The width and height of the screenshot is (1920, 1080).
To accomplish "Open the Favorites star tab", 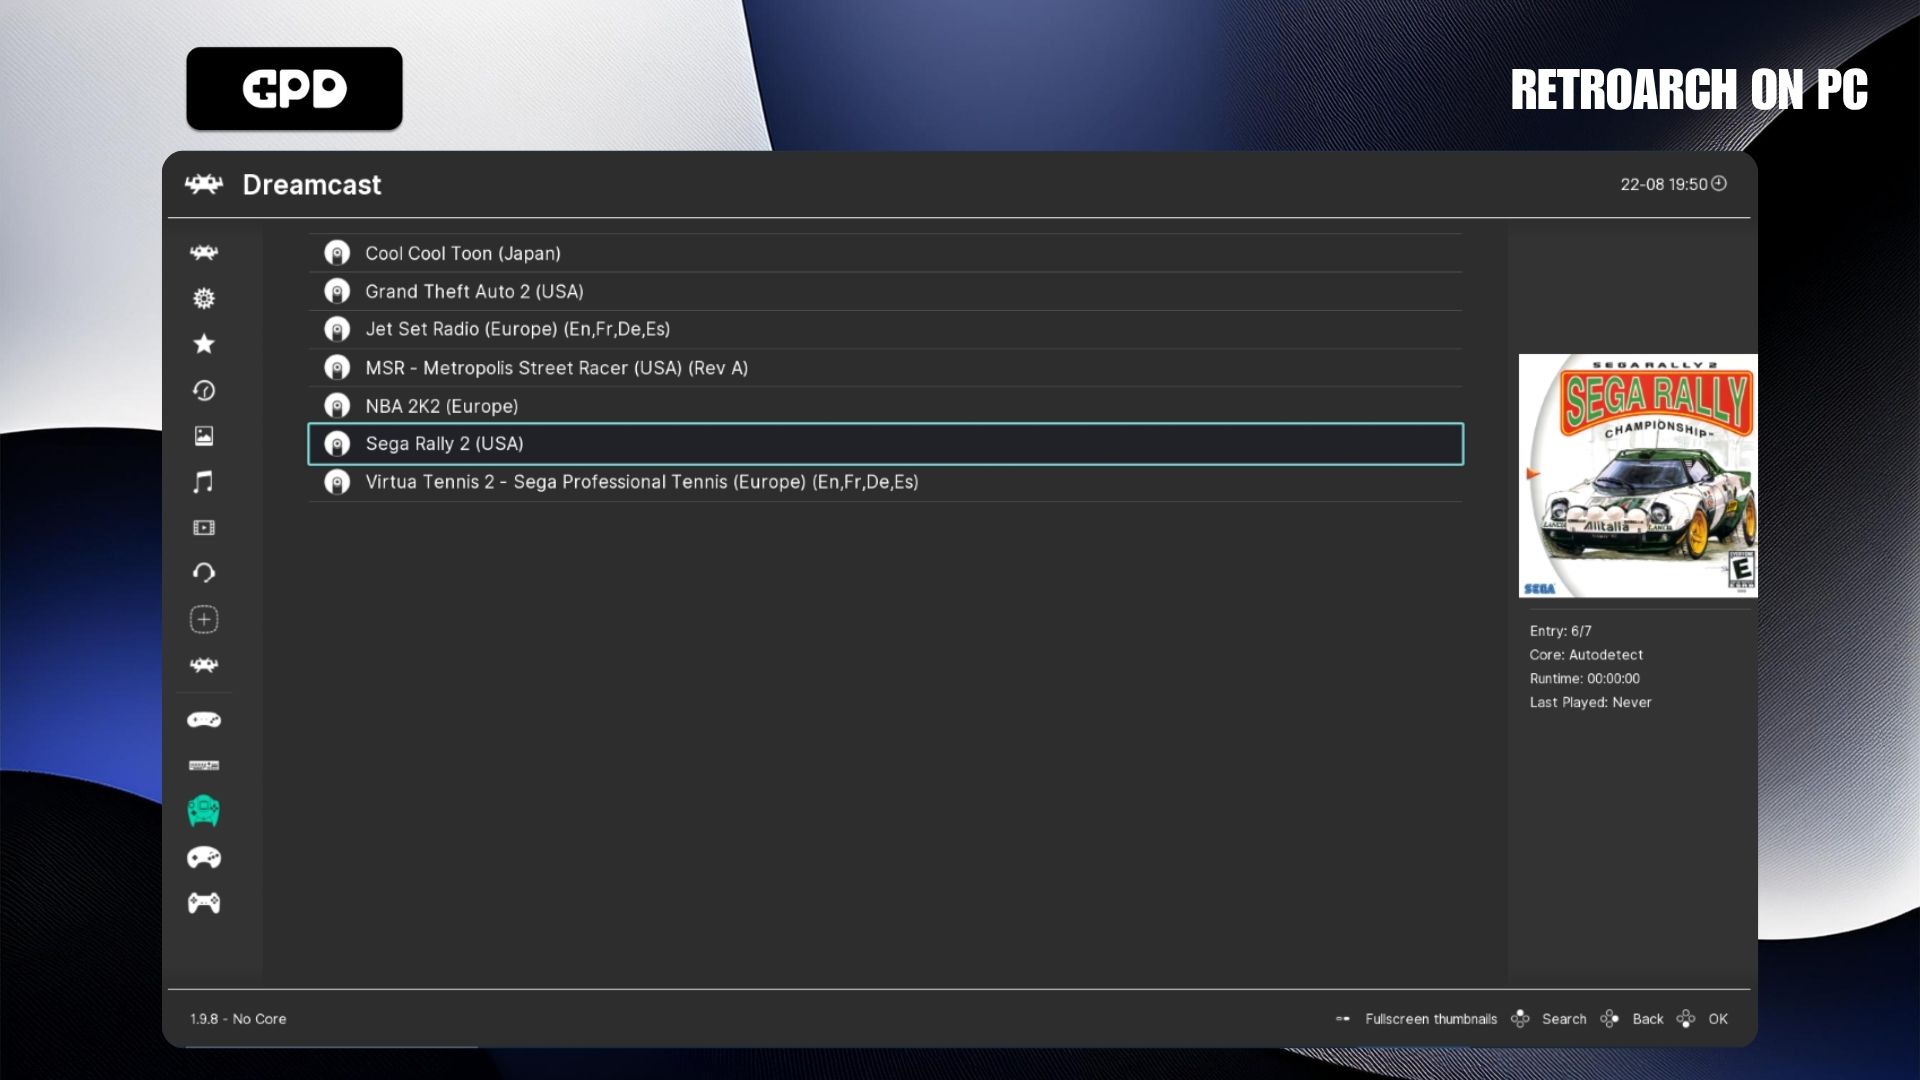I will click(204, 344).
